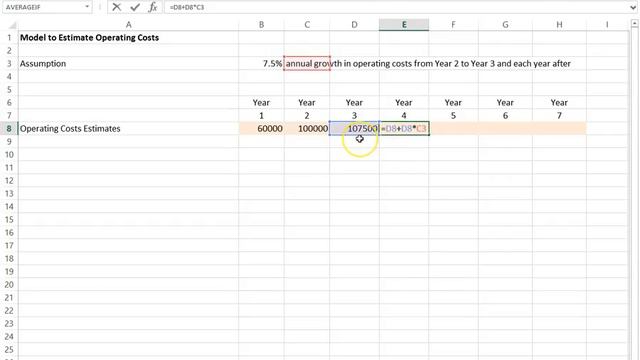This screenshot has width=640, height=360.
Task: Click the year number 5 cell
Action: [453, 116]
